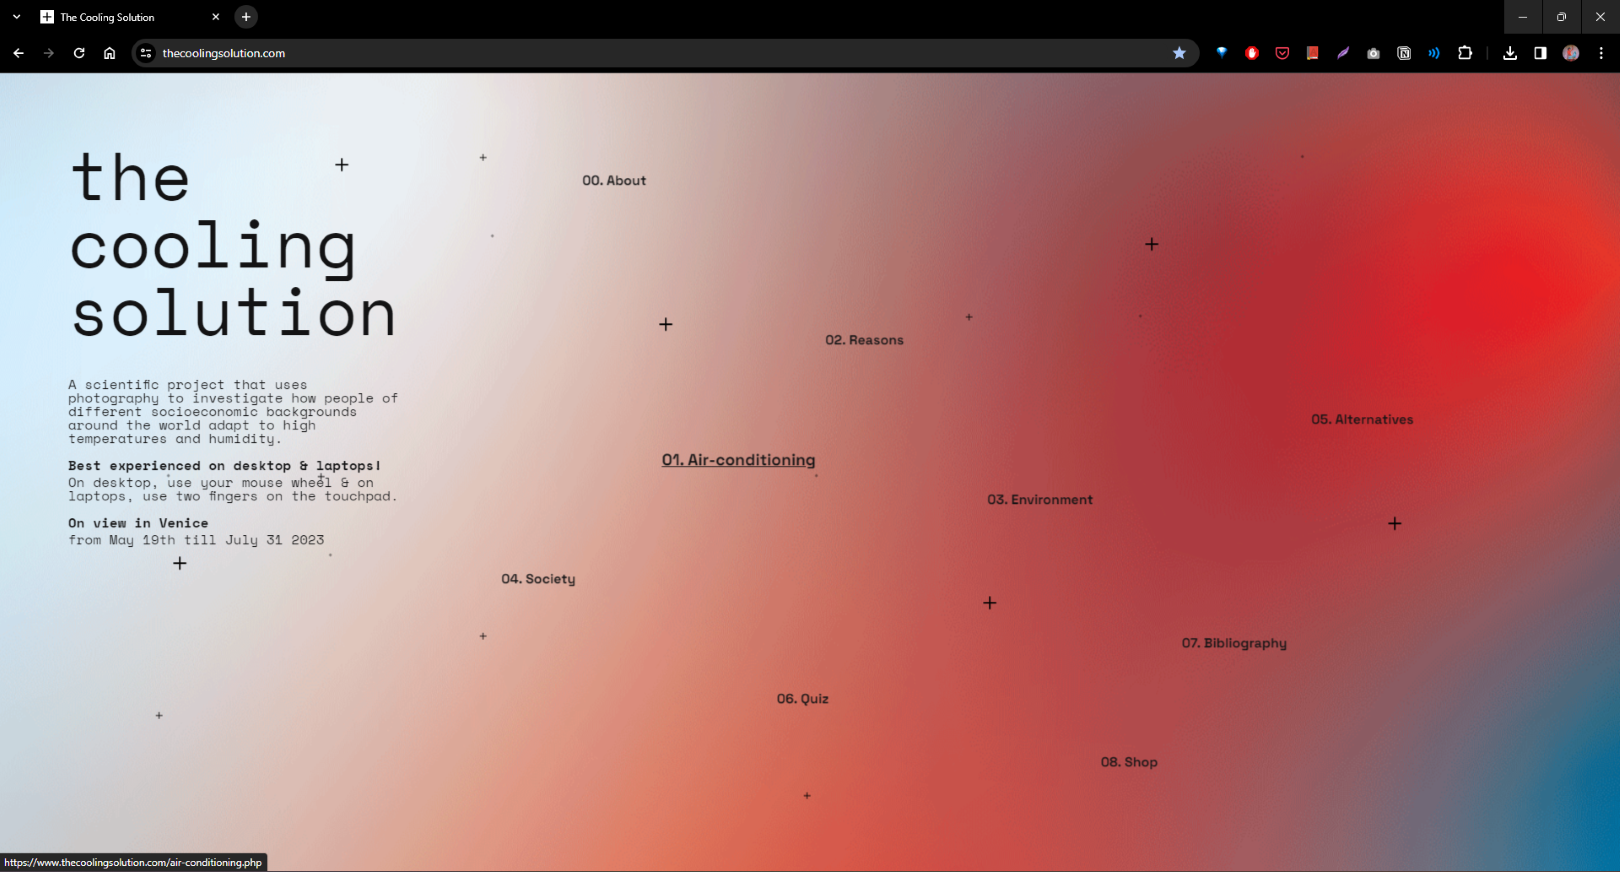This screenshot has height=872, width=1620.
Task: Minimize the browser window
Action: click(x=1523, y=17)
